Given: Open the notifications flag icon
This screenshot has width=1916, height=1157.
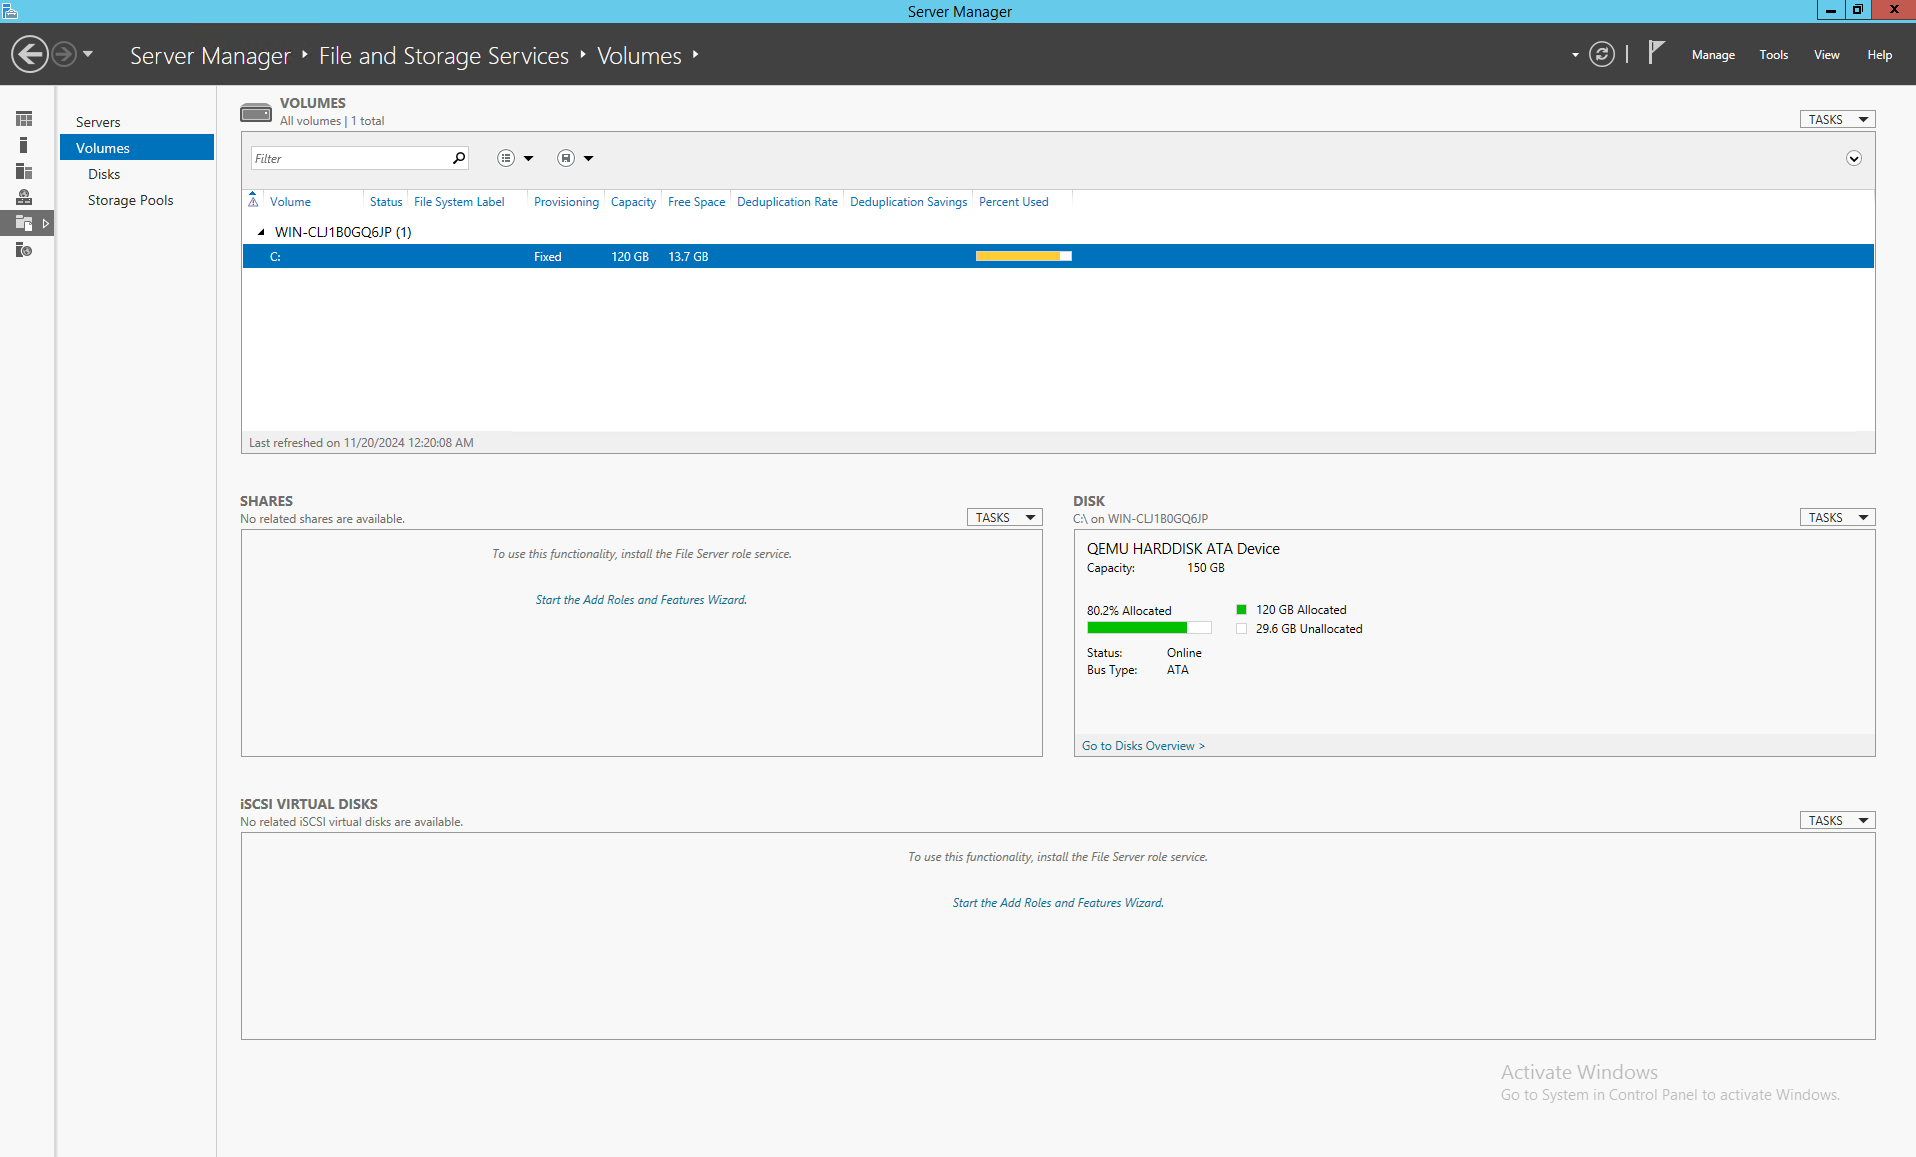Looking at the screenshot, I should point(1656,52).
